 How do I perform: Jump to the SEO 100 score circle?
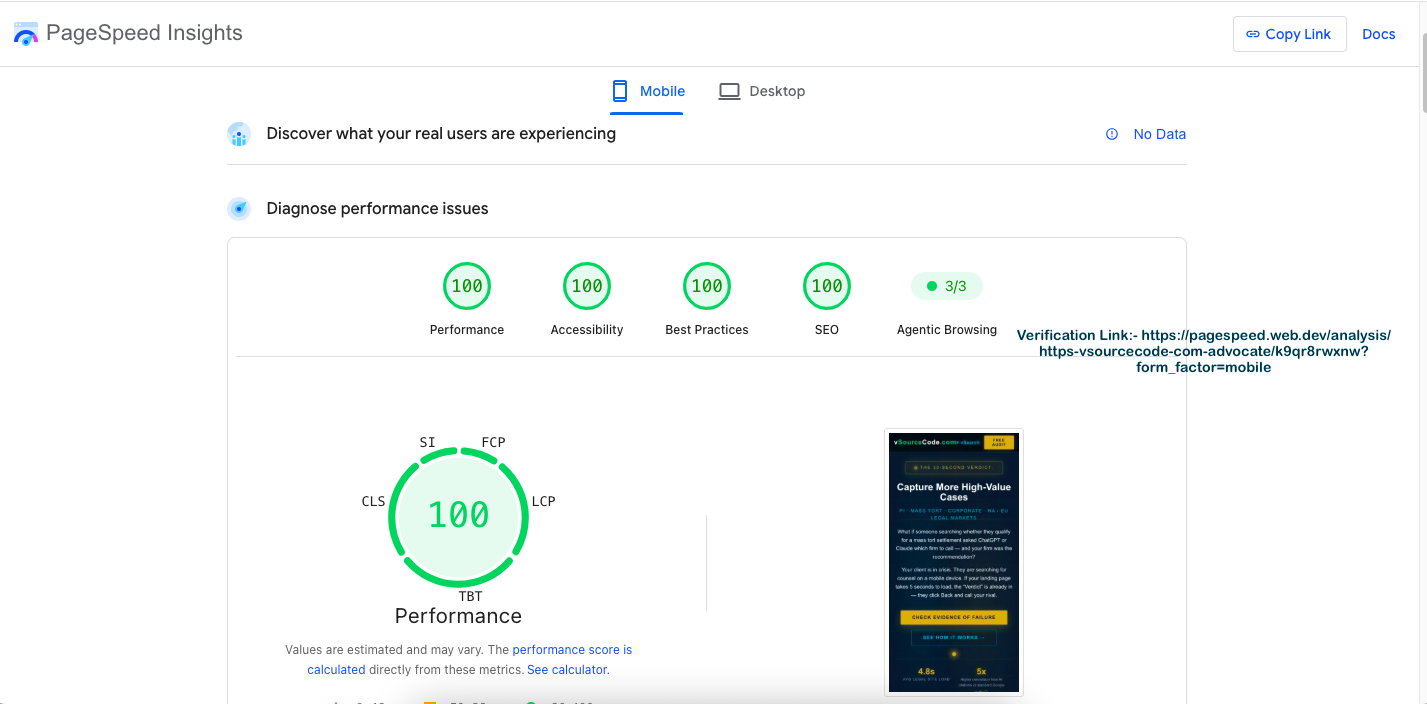point(827,286)
